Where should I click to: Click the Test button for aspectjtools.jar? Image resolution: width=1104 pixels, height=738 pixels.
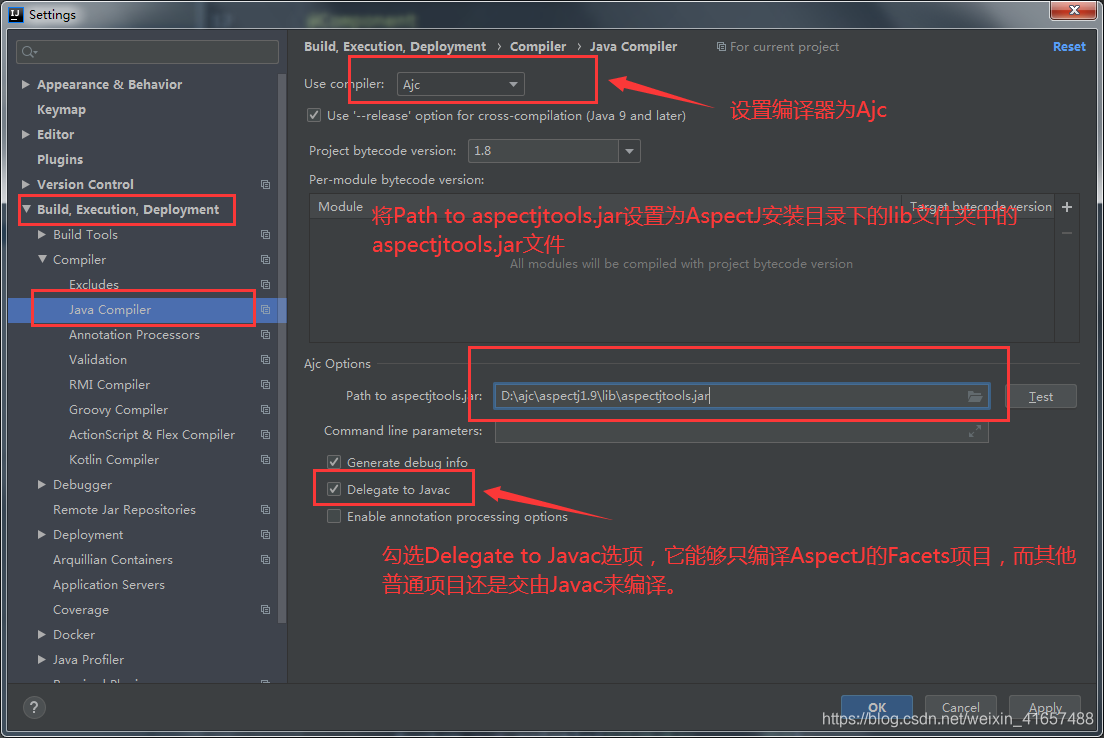tap(1041, 396)
